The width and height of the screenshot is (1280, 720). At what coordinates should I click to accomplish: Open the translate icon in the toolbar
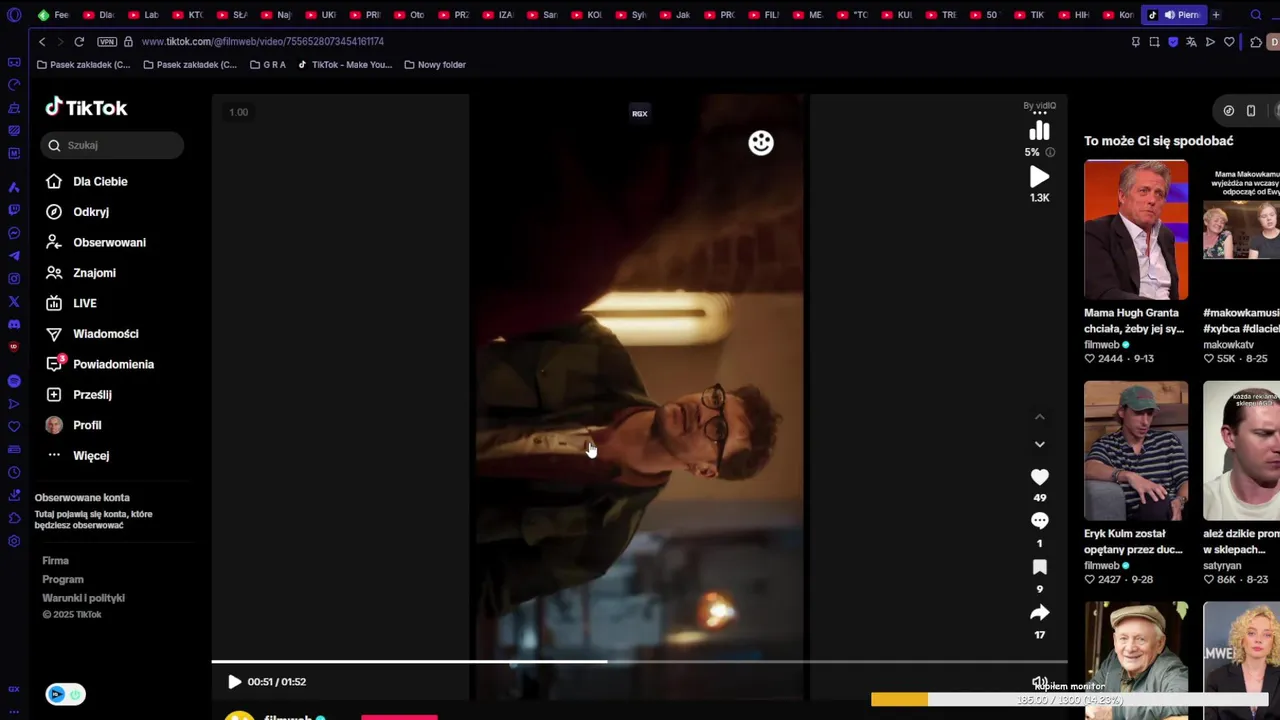point(1191,42)
